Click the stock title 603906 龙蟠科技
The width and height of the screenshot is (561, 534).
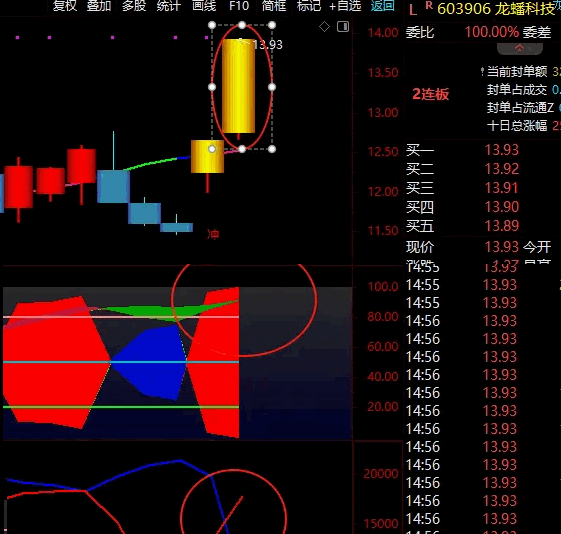[496, 9]
